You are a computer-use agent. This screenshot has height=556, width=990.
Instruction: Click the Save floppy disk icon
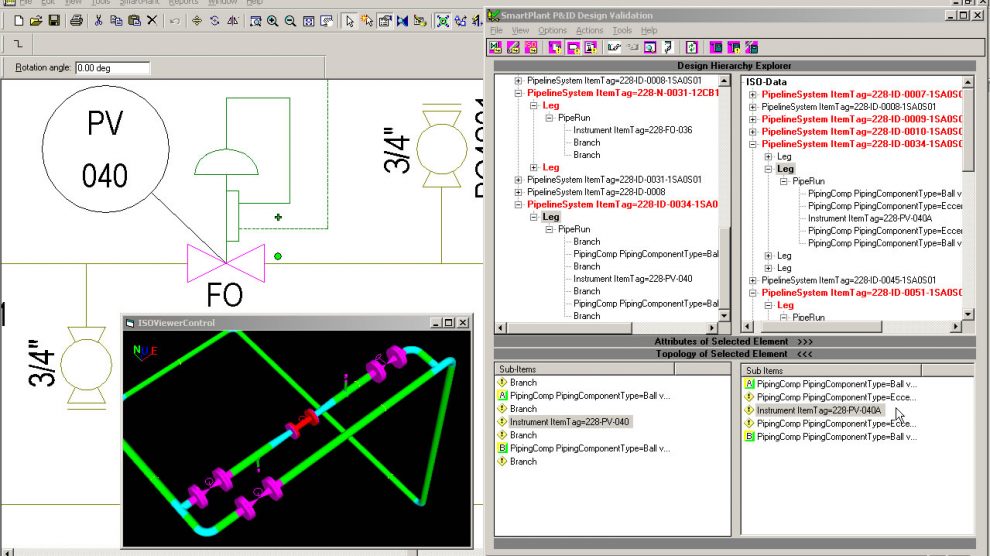[54, 21]
